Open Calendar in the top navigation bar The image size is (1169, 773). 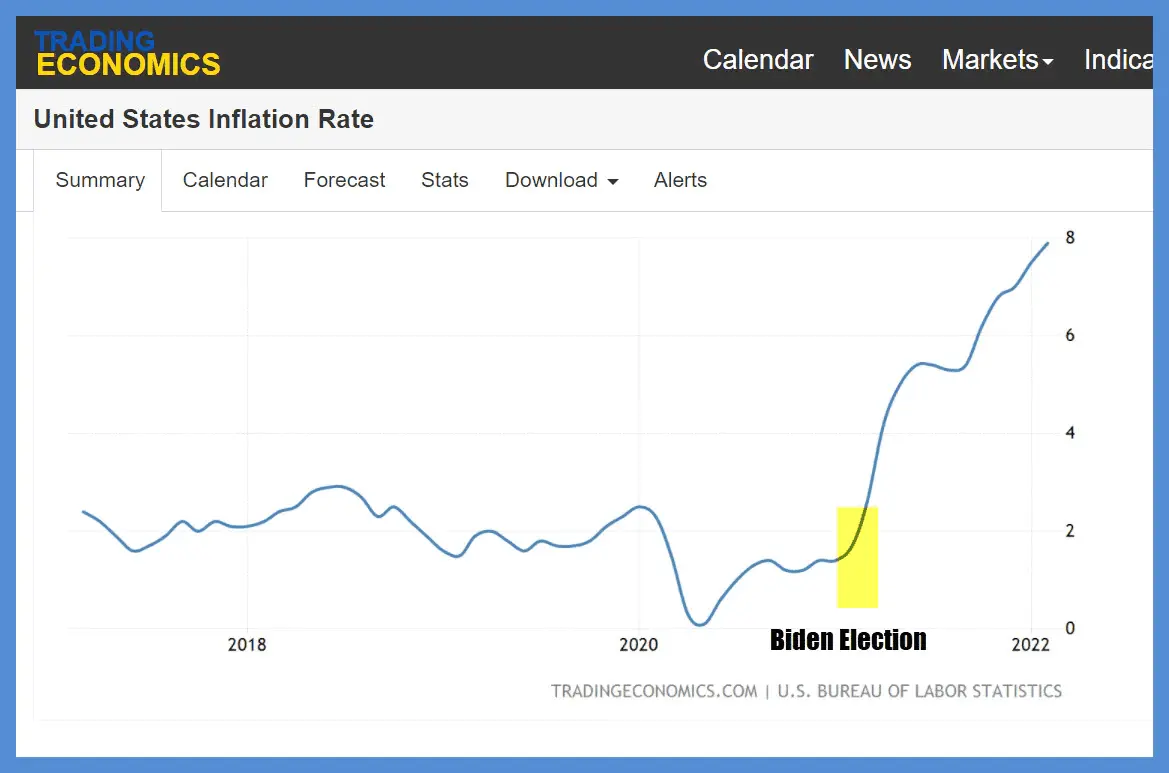point(758,60)
